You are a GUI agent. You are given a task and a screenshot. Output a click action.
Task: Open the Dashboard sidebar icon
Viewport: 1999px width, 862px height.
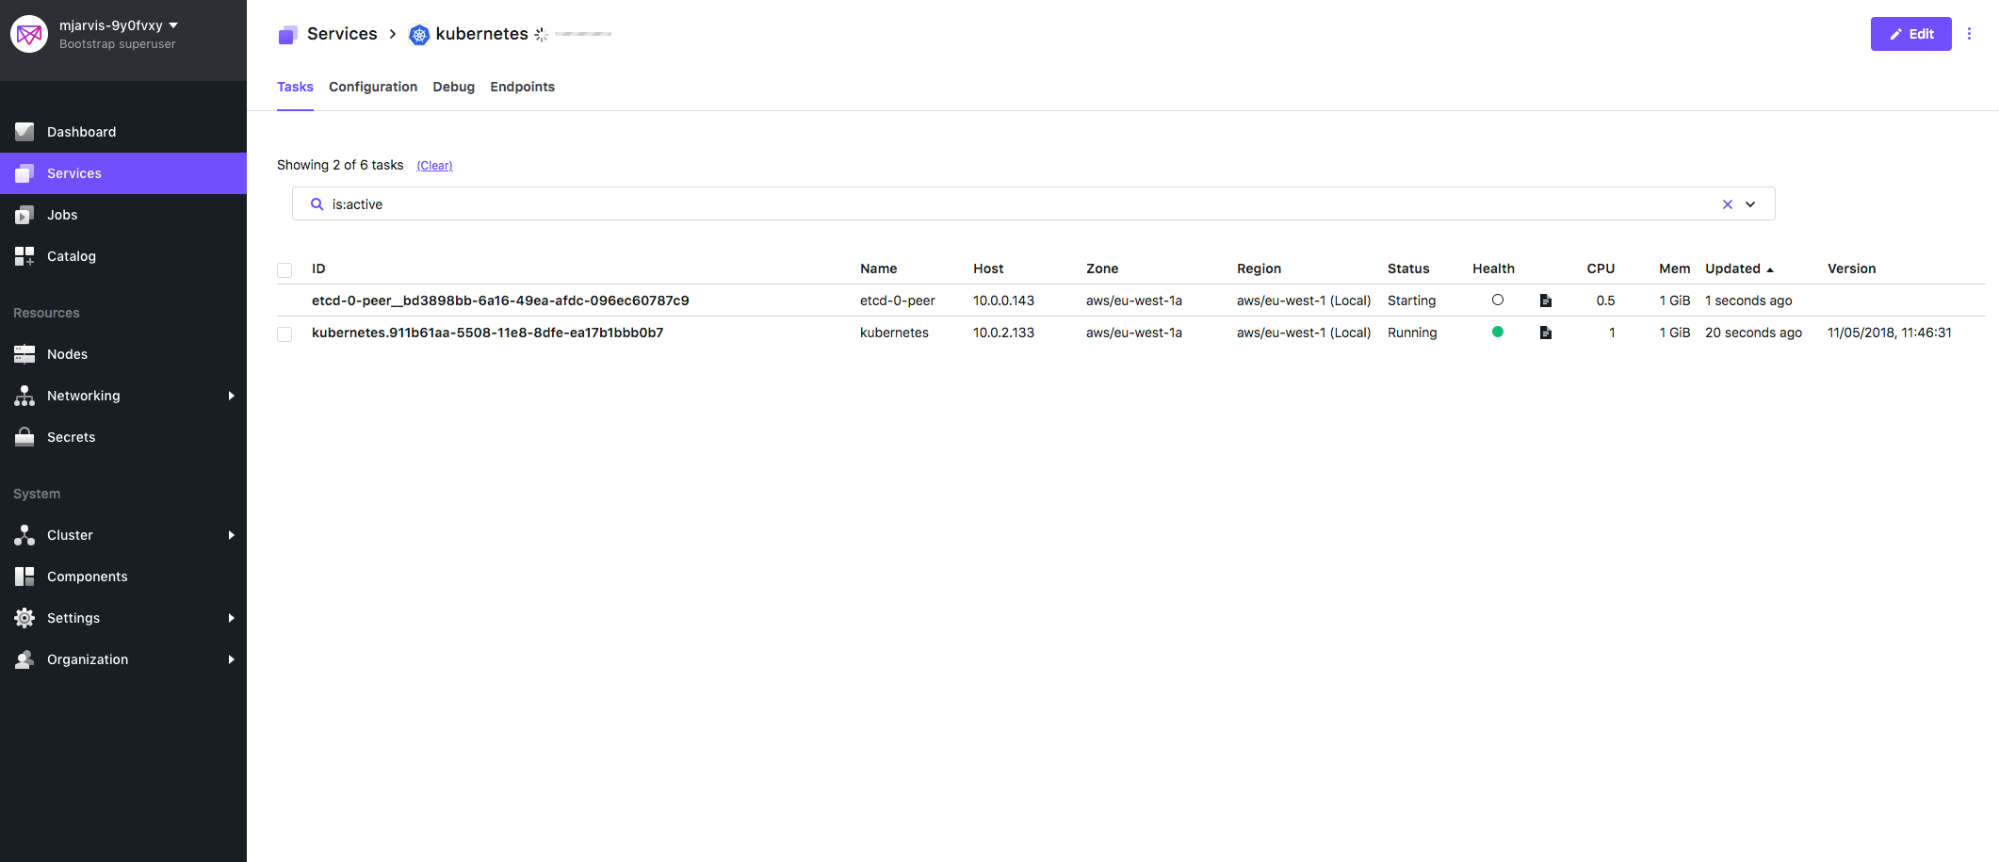(25, 132)
